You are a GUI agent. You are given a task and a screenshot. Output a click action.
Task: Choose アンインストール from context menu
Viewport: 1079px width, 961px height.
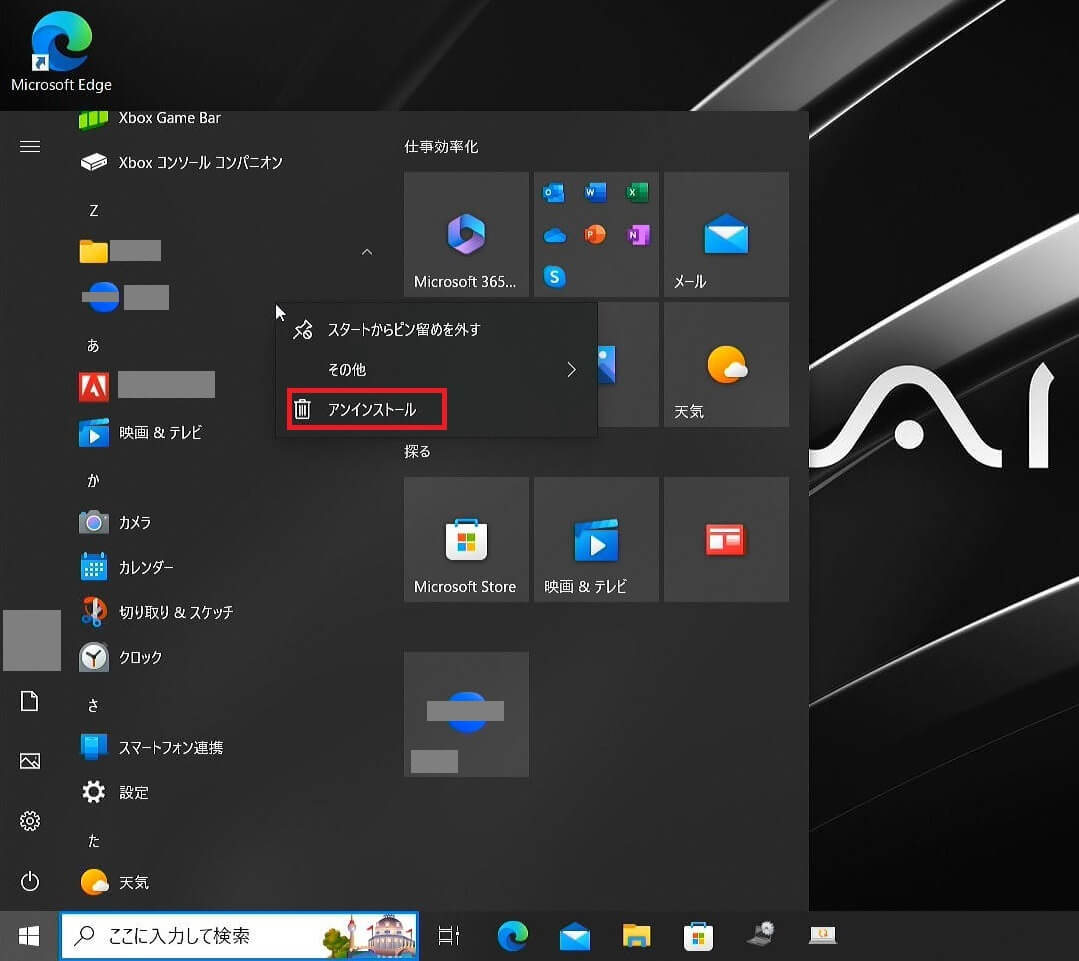click(436, 409)
